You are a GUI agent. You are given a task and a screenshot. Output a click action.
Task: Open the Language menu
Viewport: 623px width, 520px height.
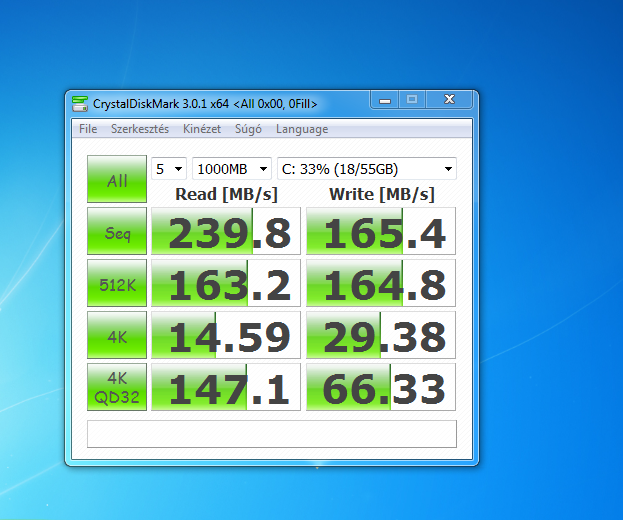click(302, 129)
